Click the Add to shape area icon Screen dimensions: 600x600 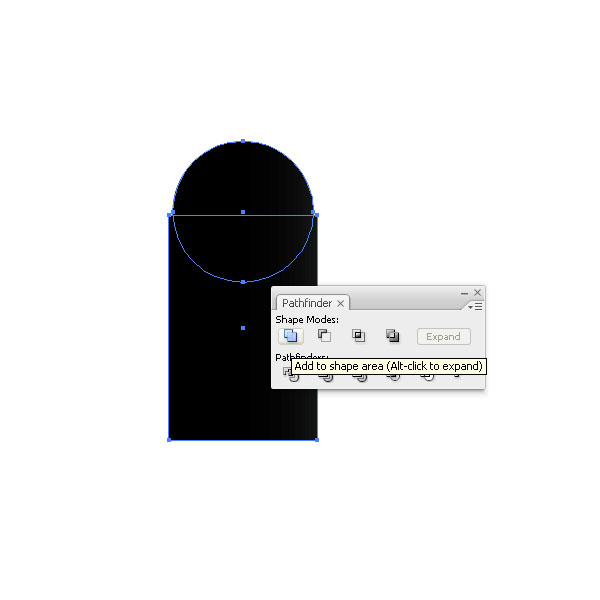point(291,336)
